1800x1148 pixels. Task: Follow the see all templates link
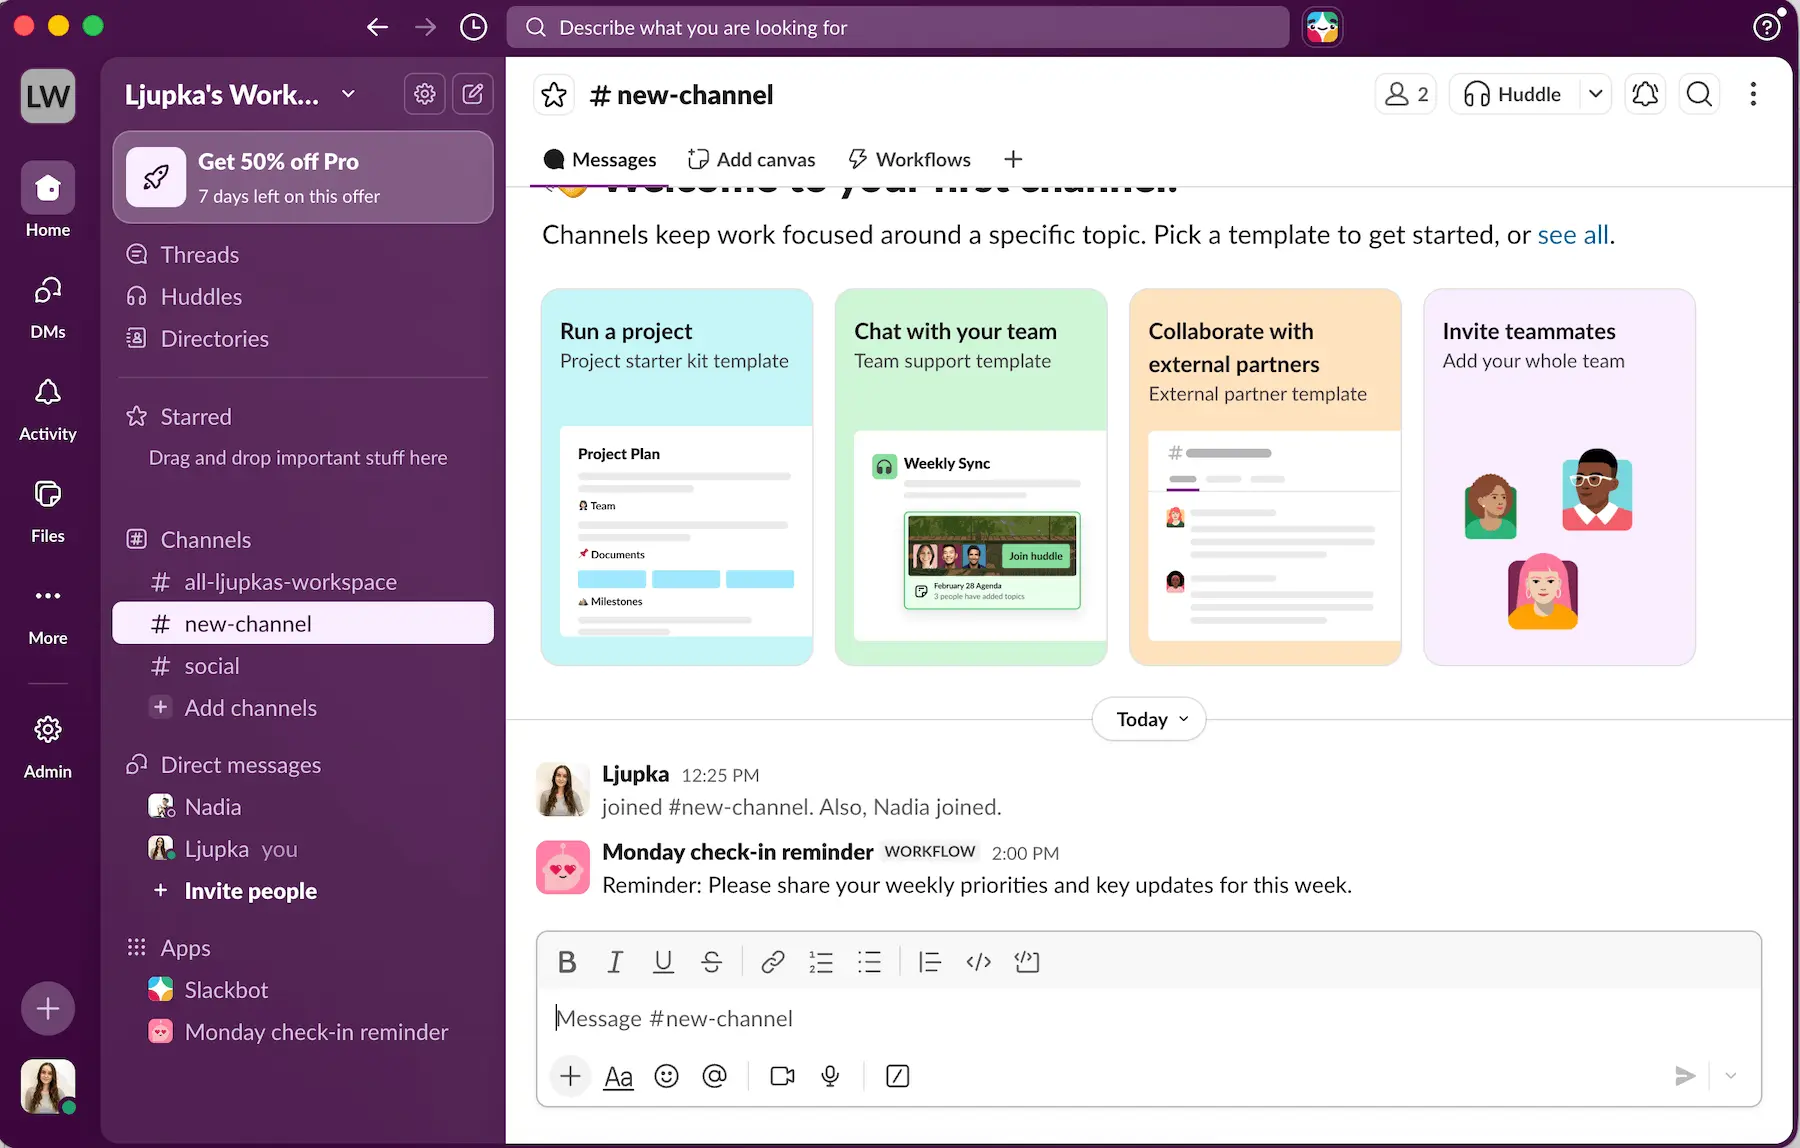(x=1573, y=235)
